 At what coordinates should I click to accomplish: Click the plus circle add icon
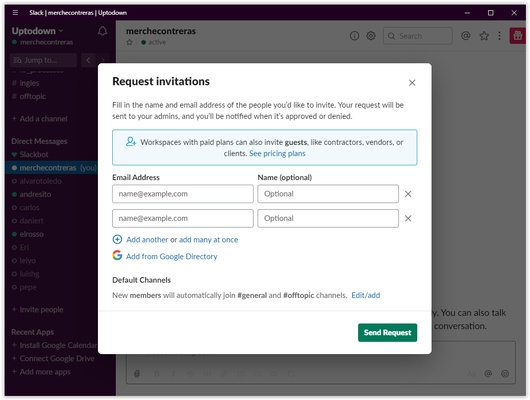pos(117,239)
